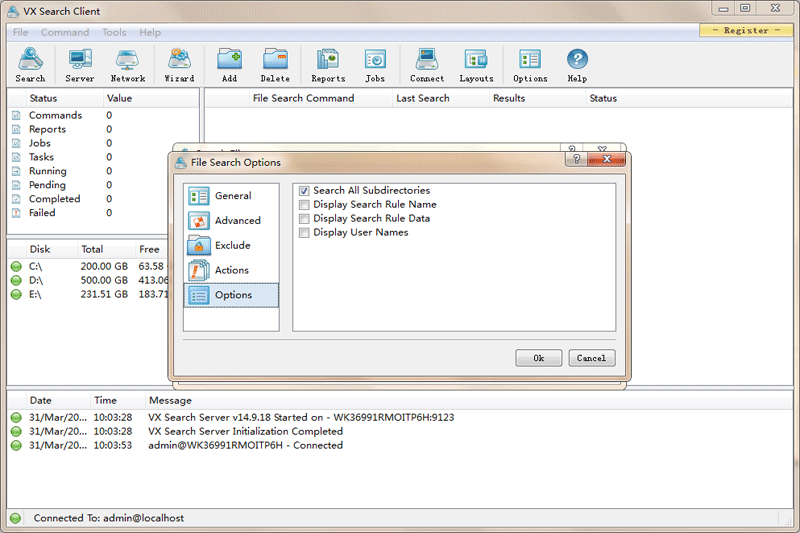
Task: Open the Server toolbar icon
Action: [x=80, y=60]
